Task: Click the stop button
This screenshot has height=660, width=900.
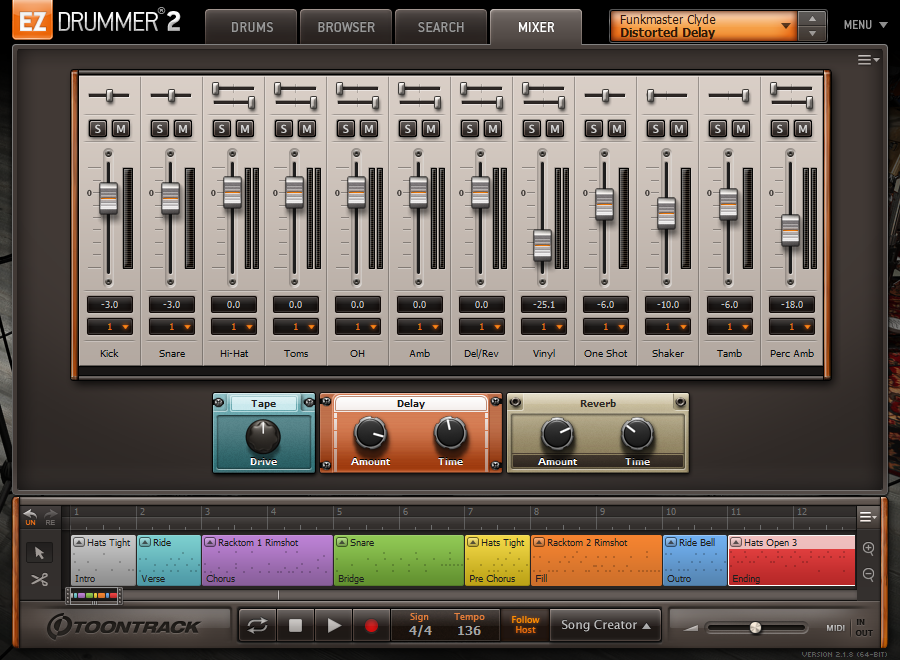Action: (295, 626)
